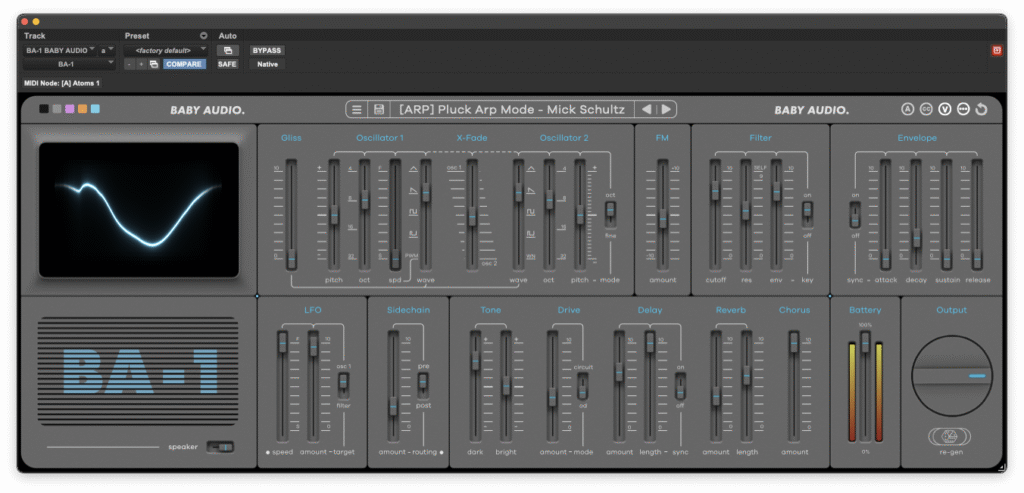
Task: Click the circled CC icon
Action: pos(926,110)
